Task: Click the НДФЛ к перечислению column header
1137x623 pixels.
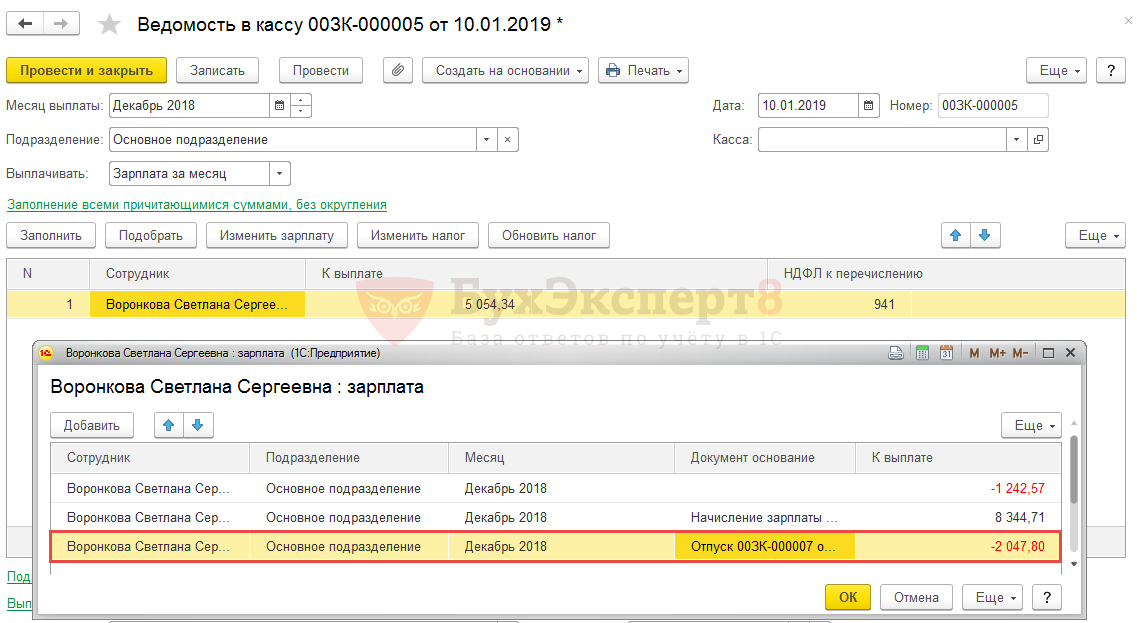Action: (x=946, y=273)
